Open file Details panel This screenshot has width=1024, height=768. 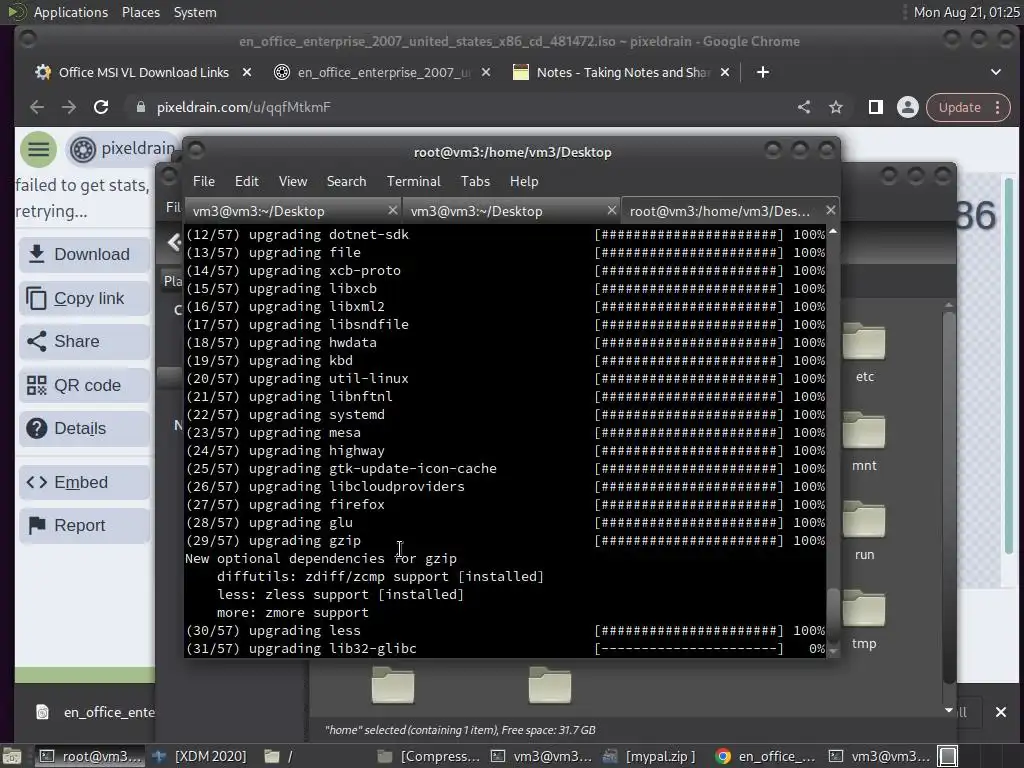point(84,428)
